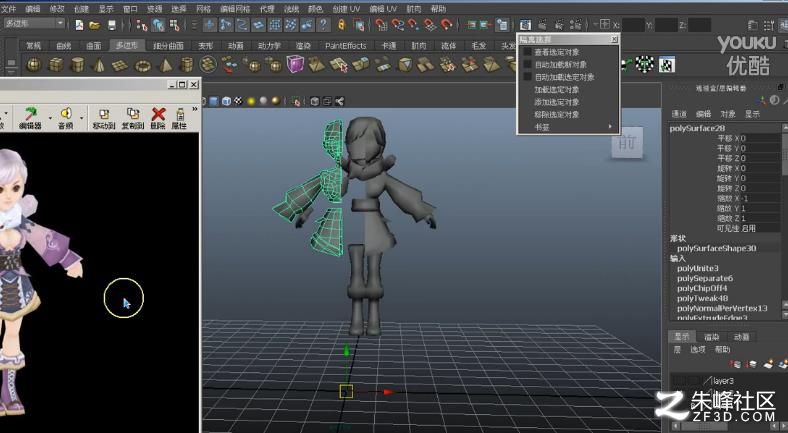Screen dimensions: 788x433
Task: Click the render view clapperboard icon
Action: (525, 25)
